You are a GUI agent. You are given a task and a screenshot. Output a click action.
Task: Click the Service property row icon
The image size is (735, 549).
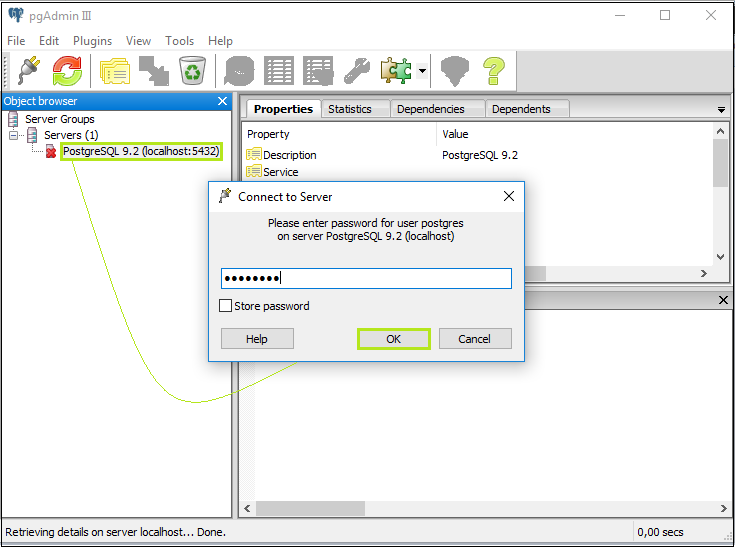click(254, 171)
